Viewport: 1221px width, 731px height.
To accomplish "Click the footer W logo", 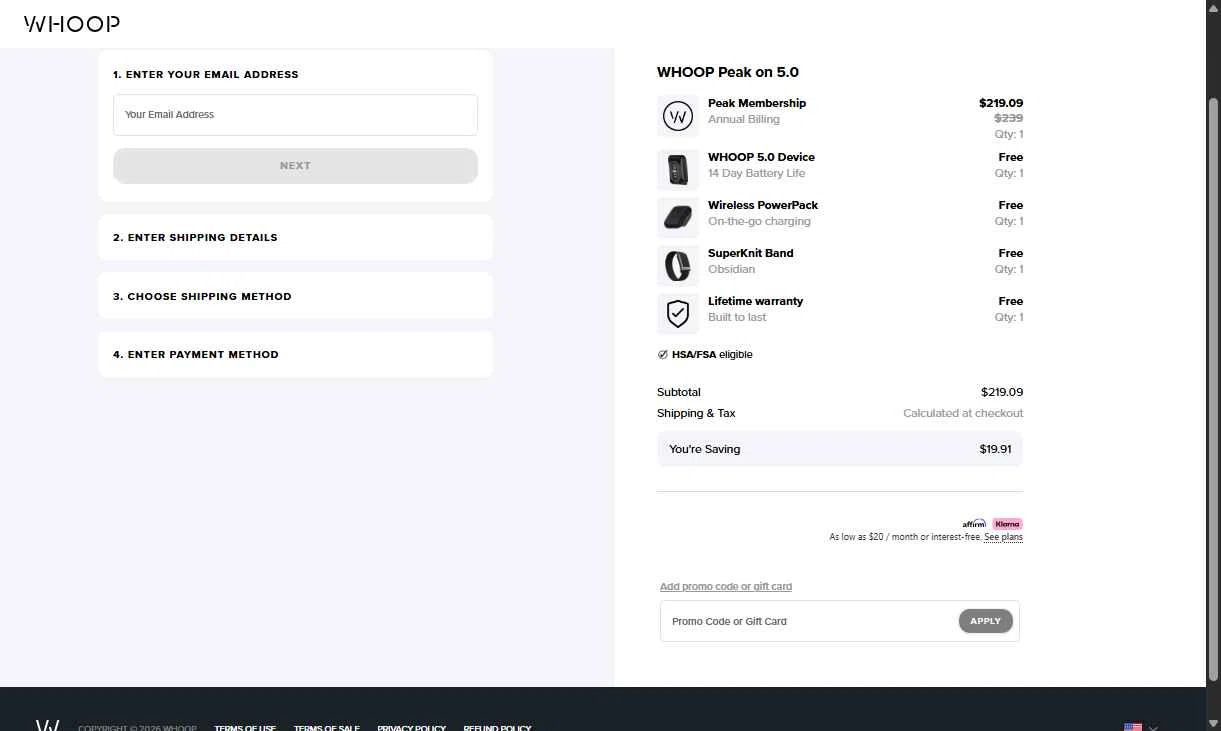I will (x=48, y=726).
